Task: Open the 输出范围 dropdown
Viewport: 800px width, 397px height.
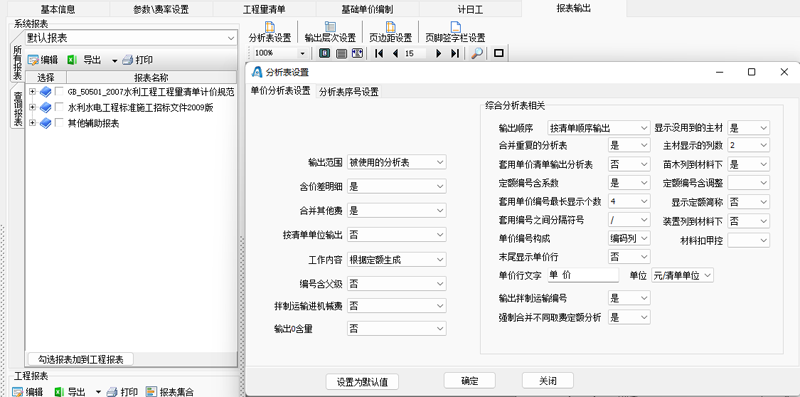Action: point(396,162)
